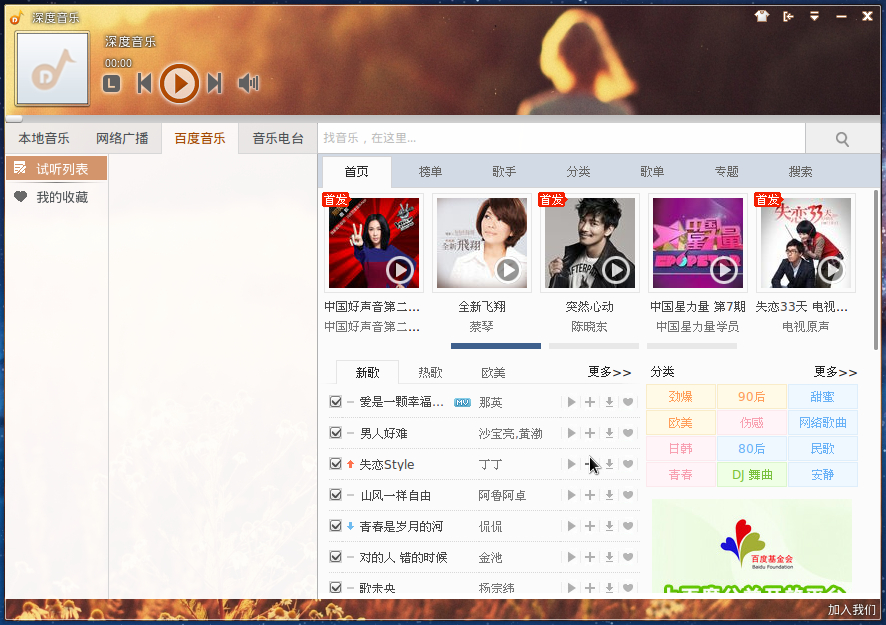Uncheck the 青春是岁月的河 song checkbox
The width and height of the screenshot is (886, 625).
336,526
